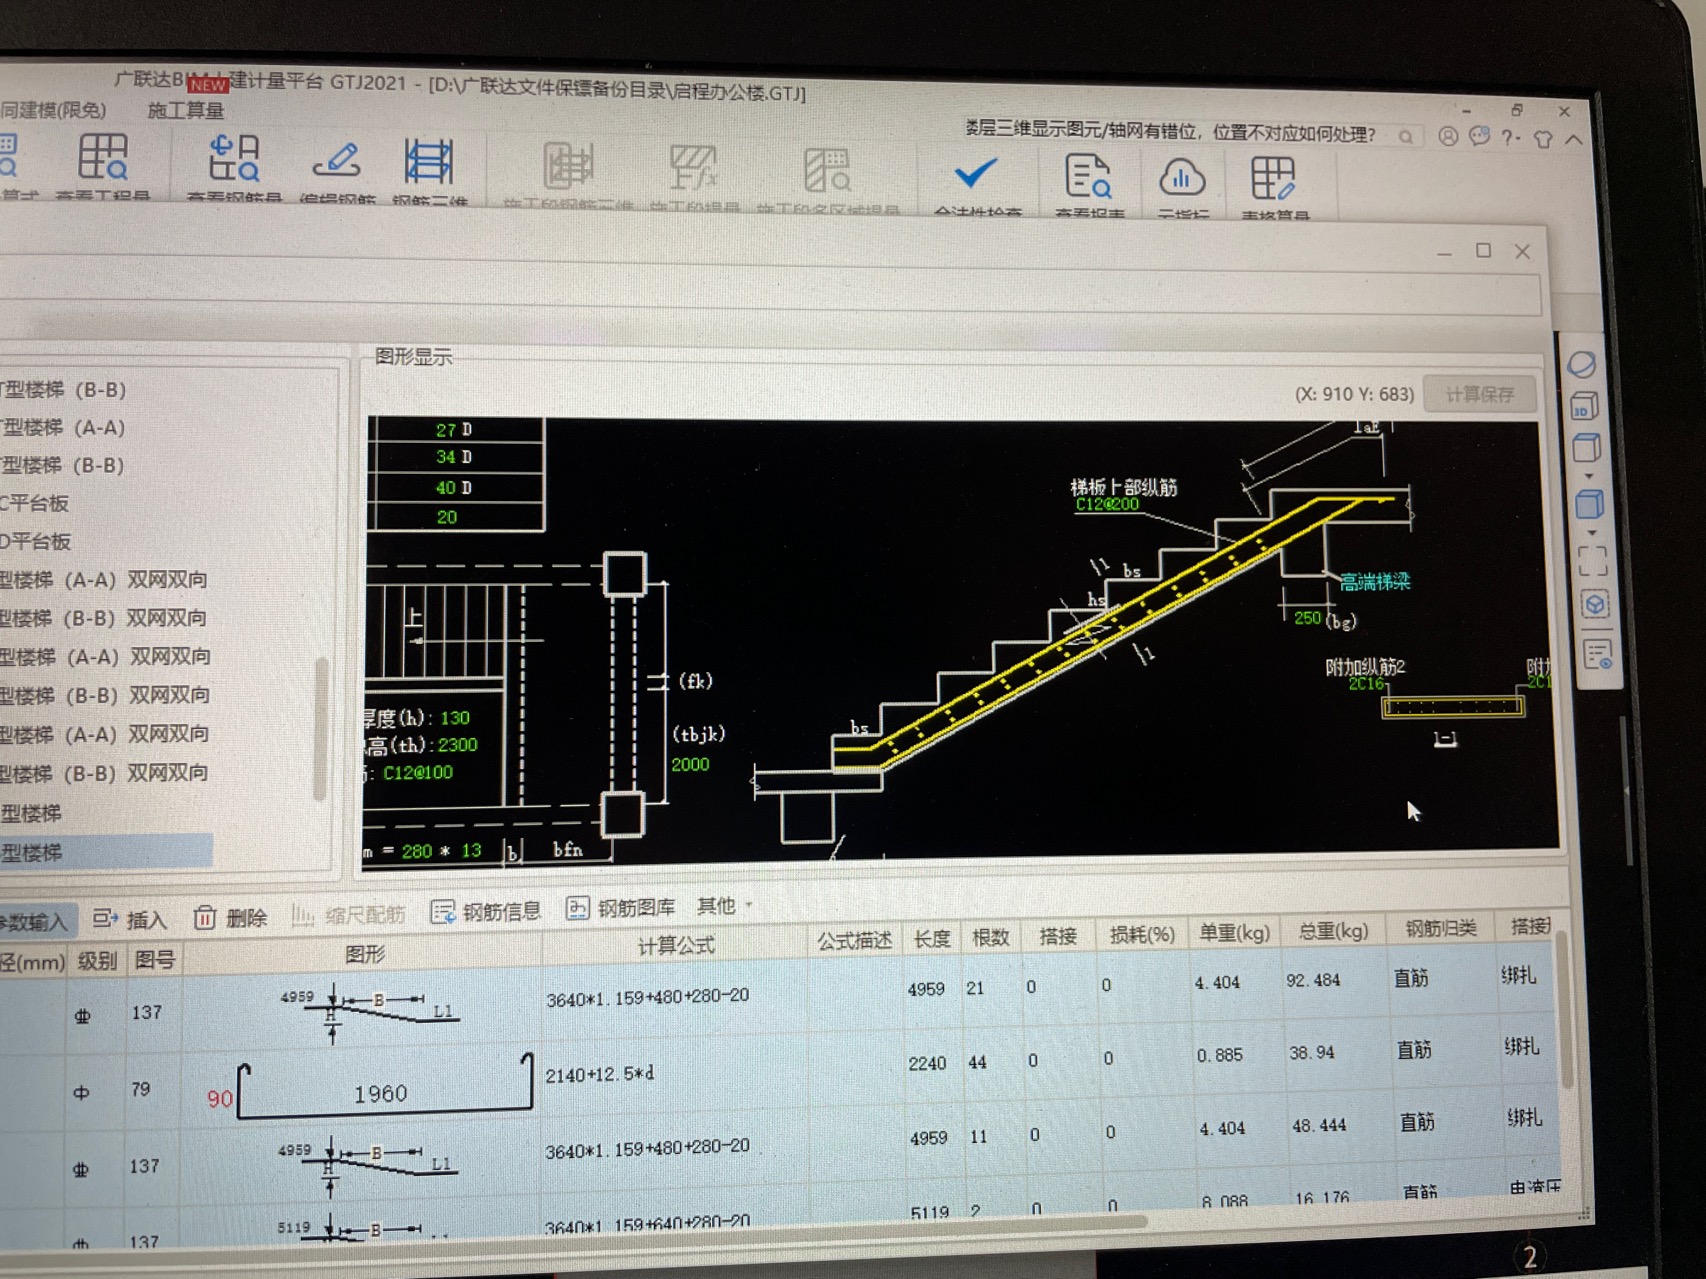Image resolution: width=1706 pixels, height=1279 pixels.
Task: Click the C12@200 upper rebar value
Action: click(1107, 504)
